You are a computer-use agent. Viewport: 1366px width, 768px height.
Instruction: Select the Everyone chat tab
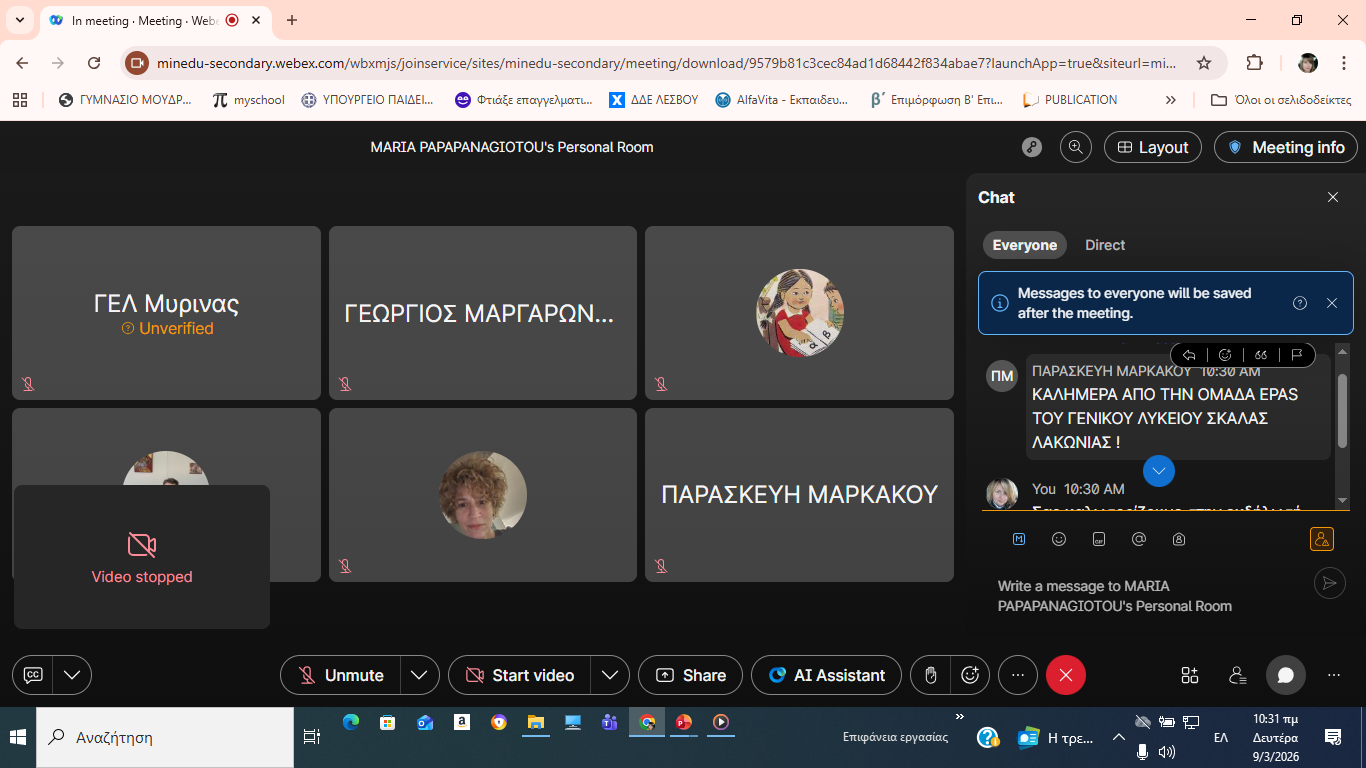pos(1024,245)
